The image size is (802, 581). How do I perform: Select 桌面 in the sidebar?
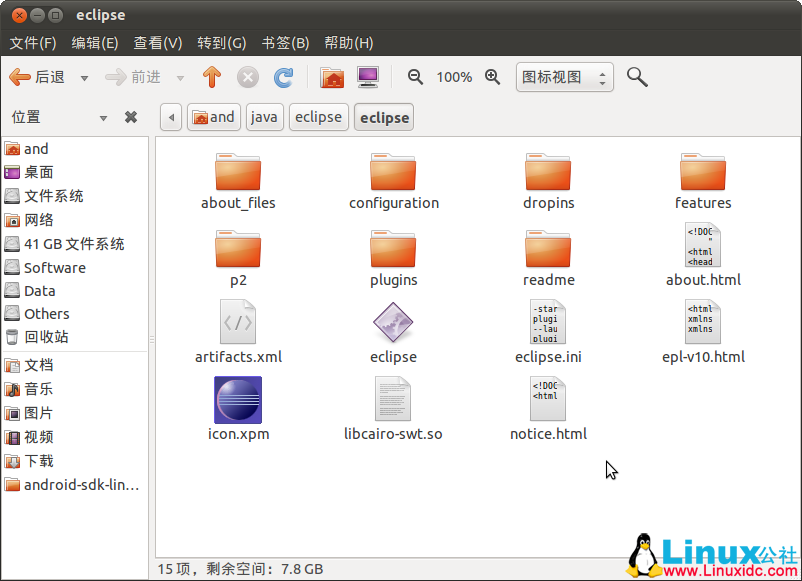(75, 172)
